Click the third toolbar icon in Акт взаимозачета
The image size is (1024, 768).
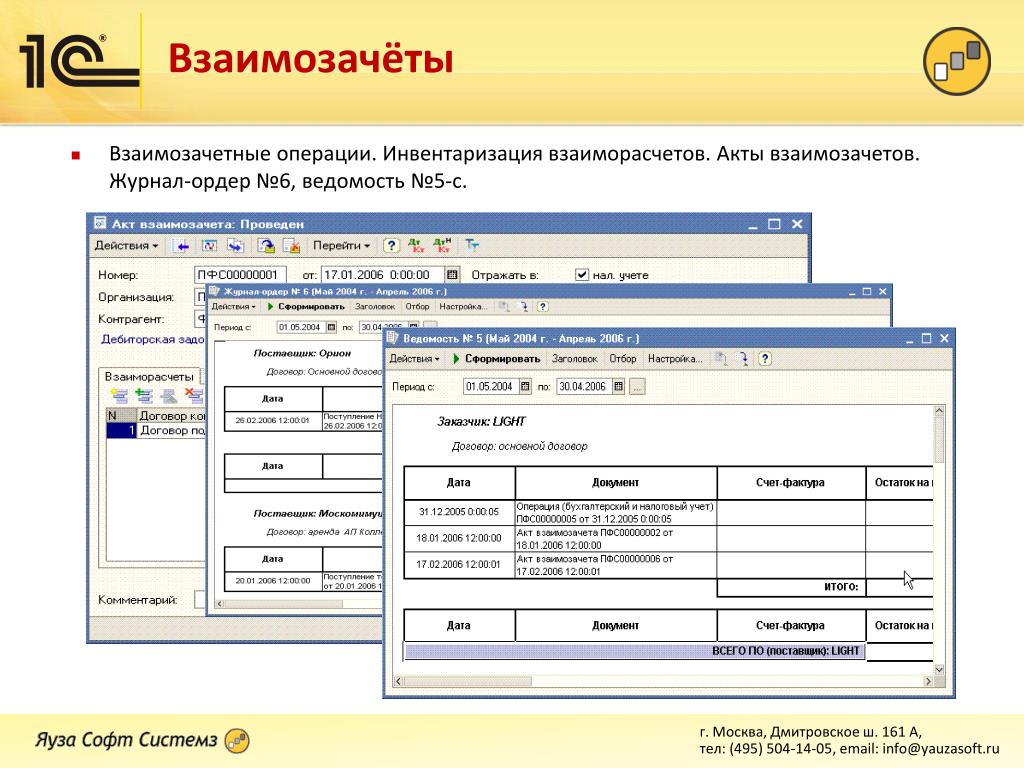tap(235, 246)
